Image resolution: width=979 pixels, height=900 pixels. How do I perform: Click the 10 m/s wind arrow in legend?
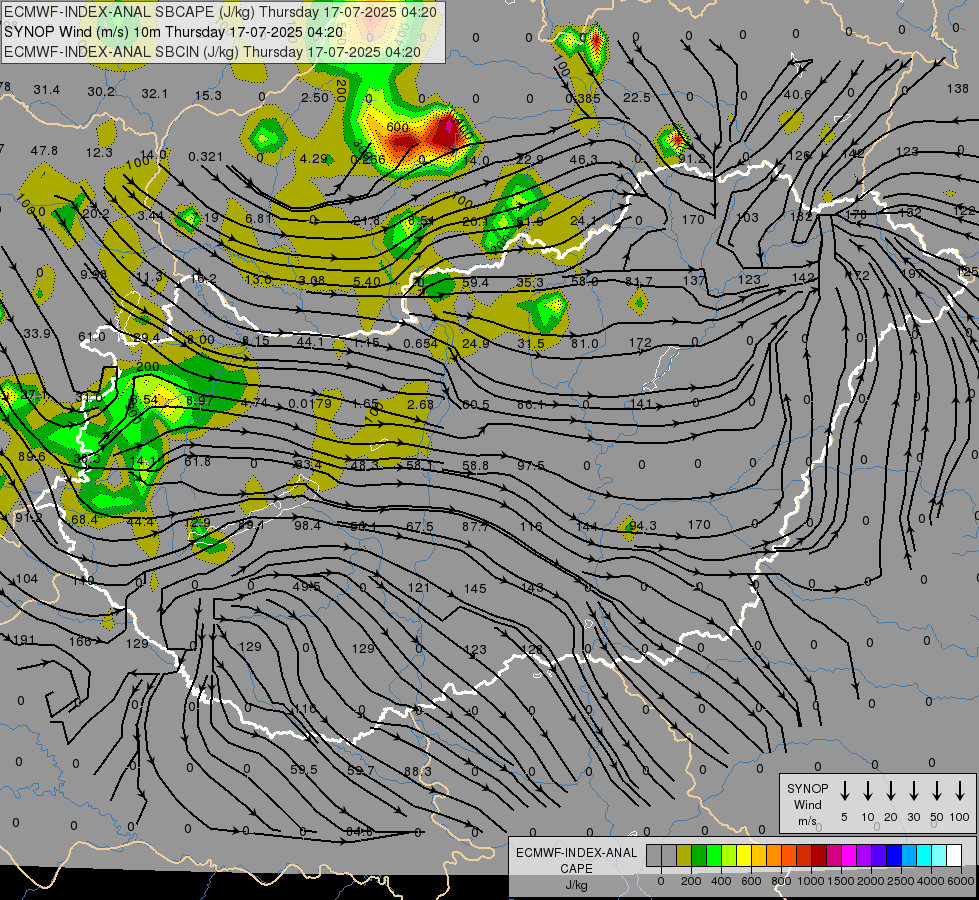pyautogui.click(x=867, y=791)
